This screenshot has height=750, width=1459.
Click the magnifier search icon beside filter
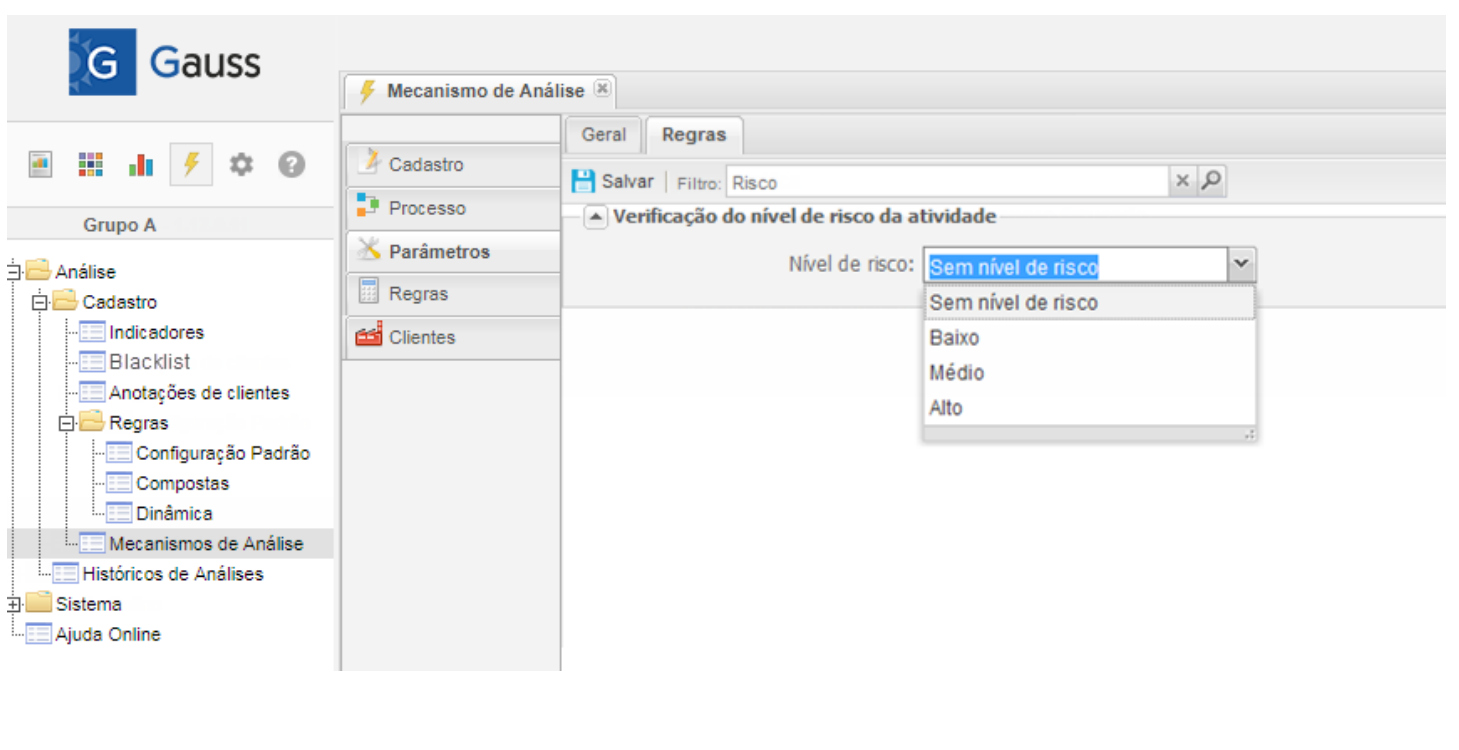coord(1211,181)
